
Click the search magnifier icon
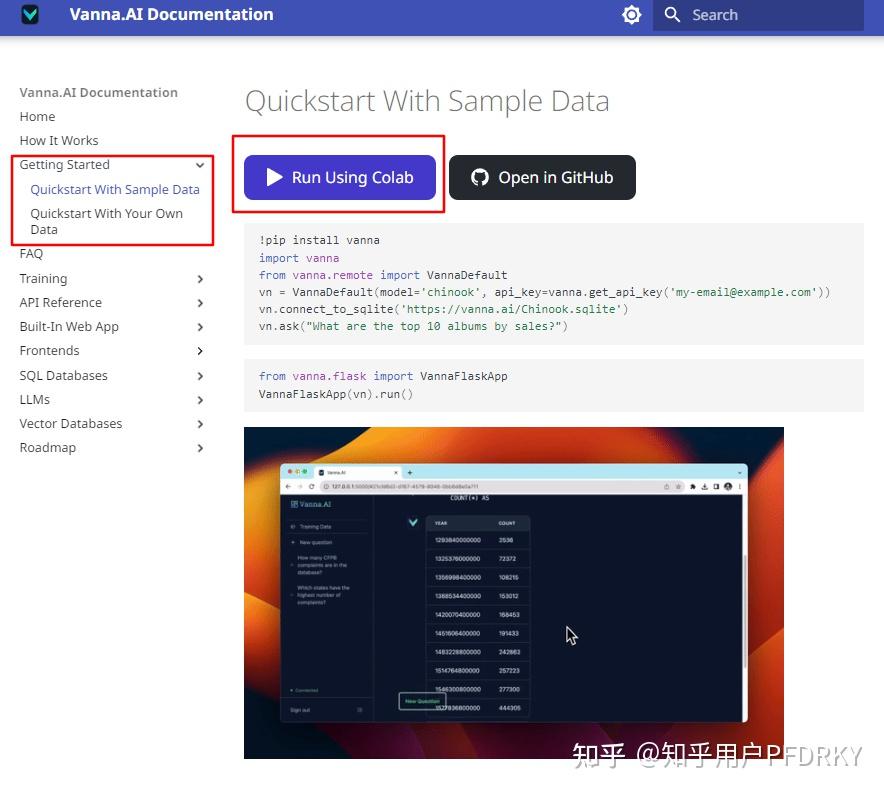[x=672, y=15]
